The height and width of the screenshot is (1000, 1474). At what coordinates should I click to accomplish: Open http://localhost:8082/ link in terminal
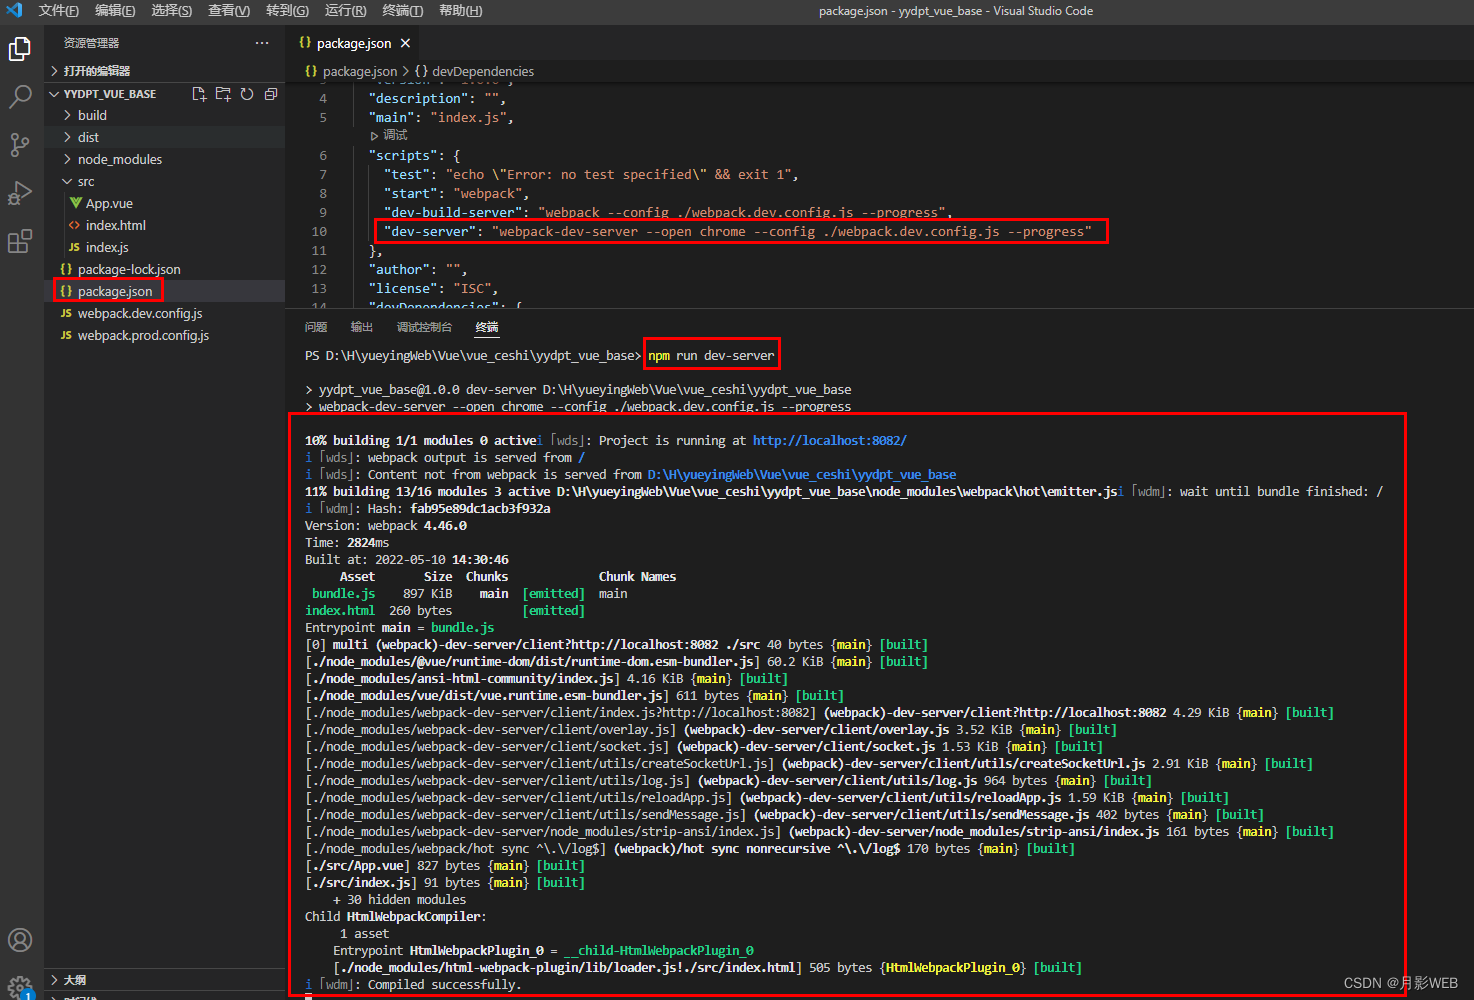pyautogui.click(x=829, y=440)
